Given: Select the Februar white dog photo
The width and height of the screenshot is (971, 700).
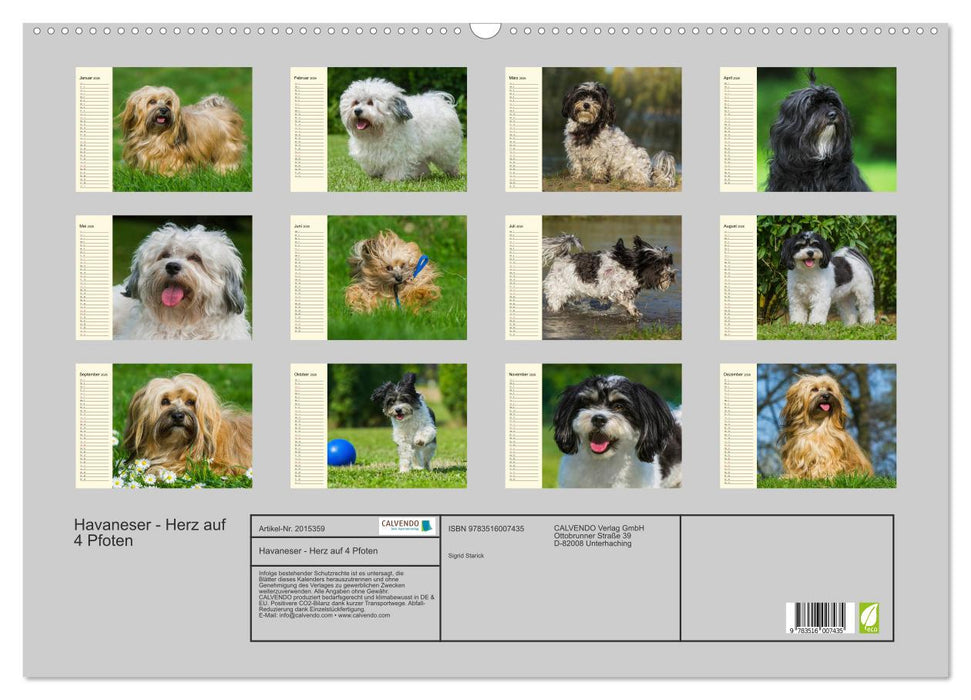Looking at the screenshot, I should pos(397,129).
